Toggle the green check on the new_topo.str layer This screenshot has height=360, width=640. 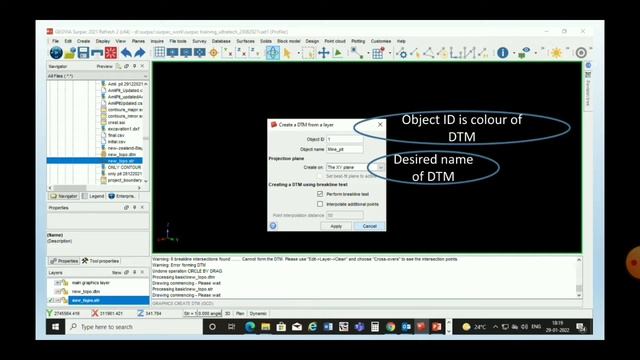(x=51, y=300)
